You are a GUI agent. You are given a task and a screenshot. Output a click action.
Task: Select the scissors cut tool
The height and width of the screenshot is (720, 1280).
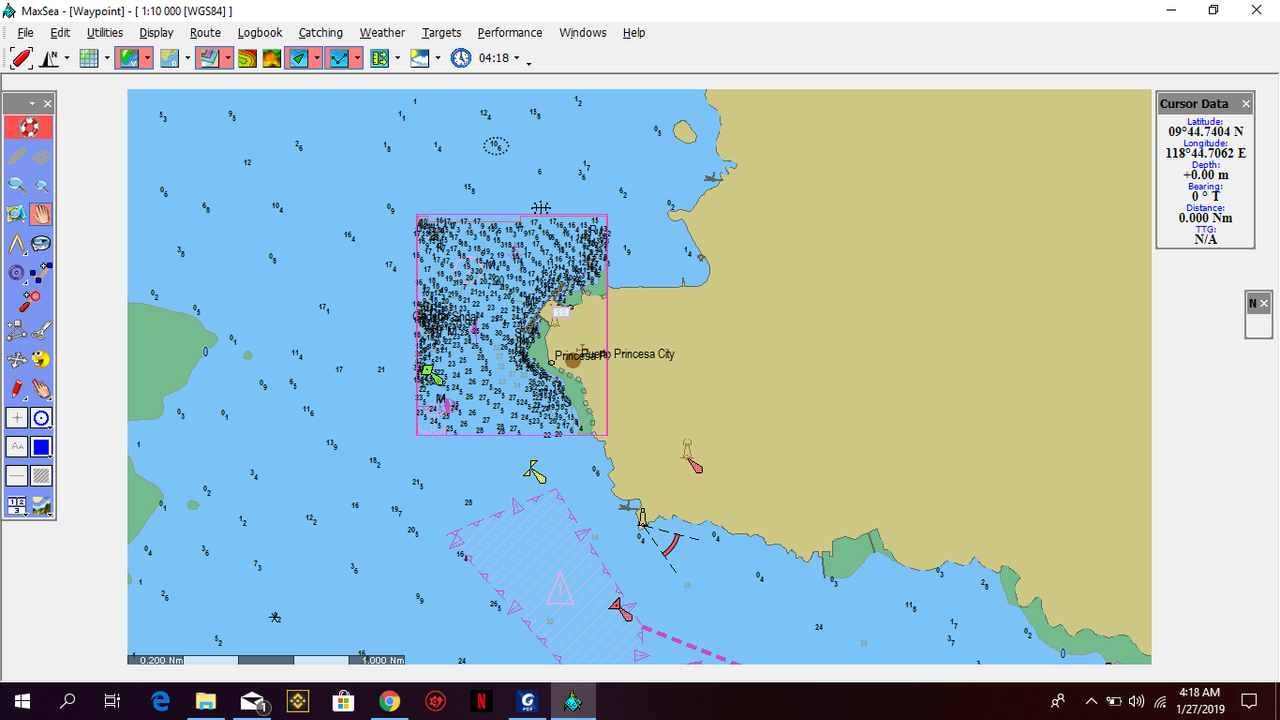click(41, 330)
